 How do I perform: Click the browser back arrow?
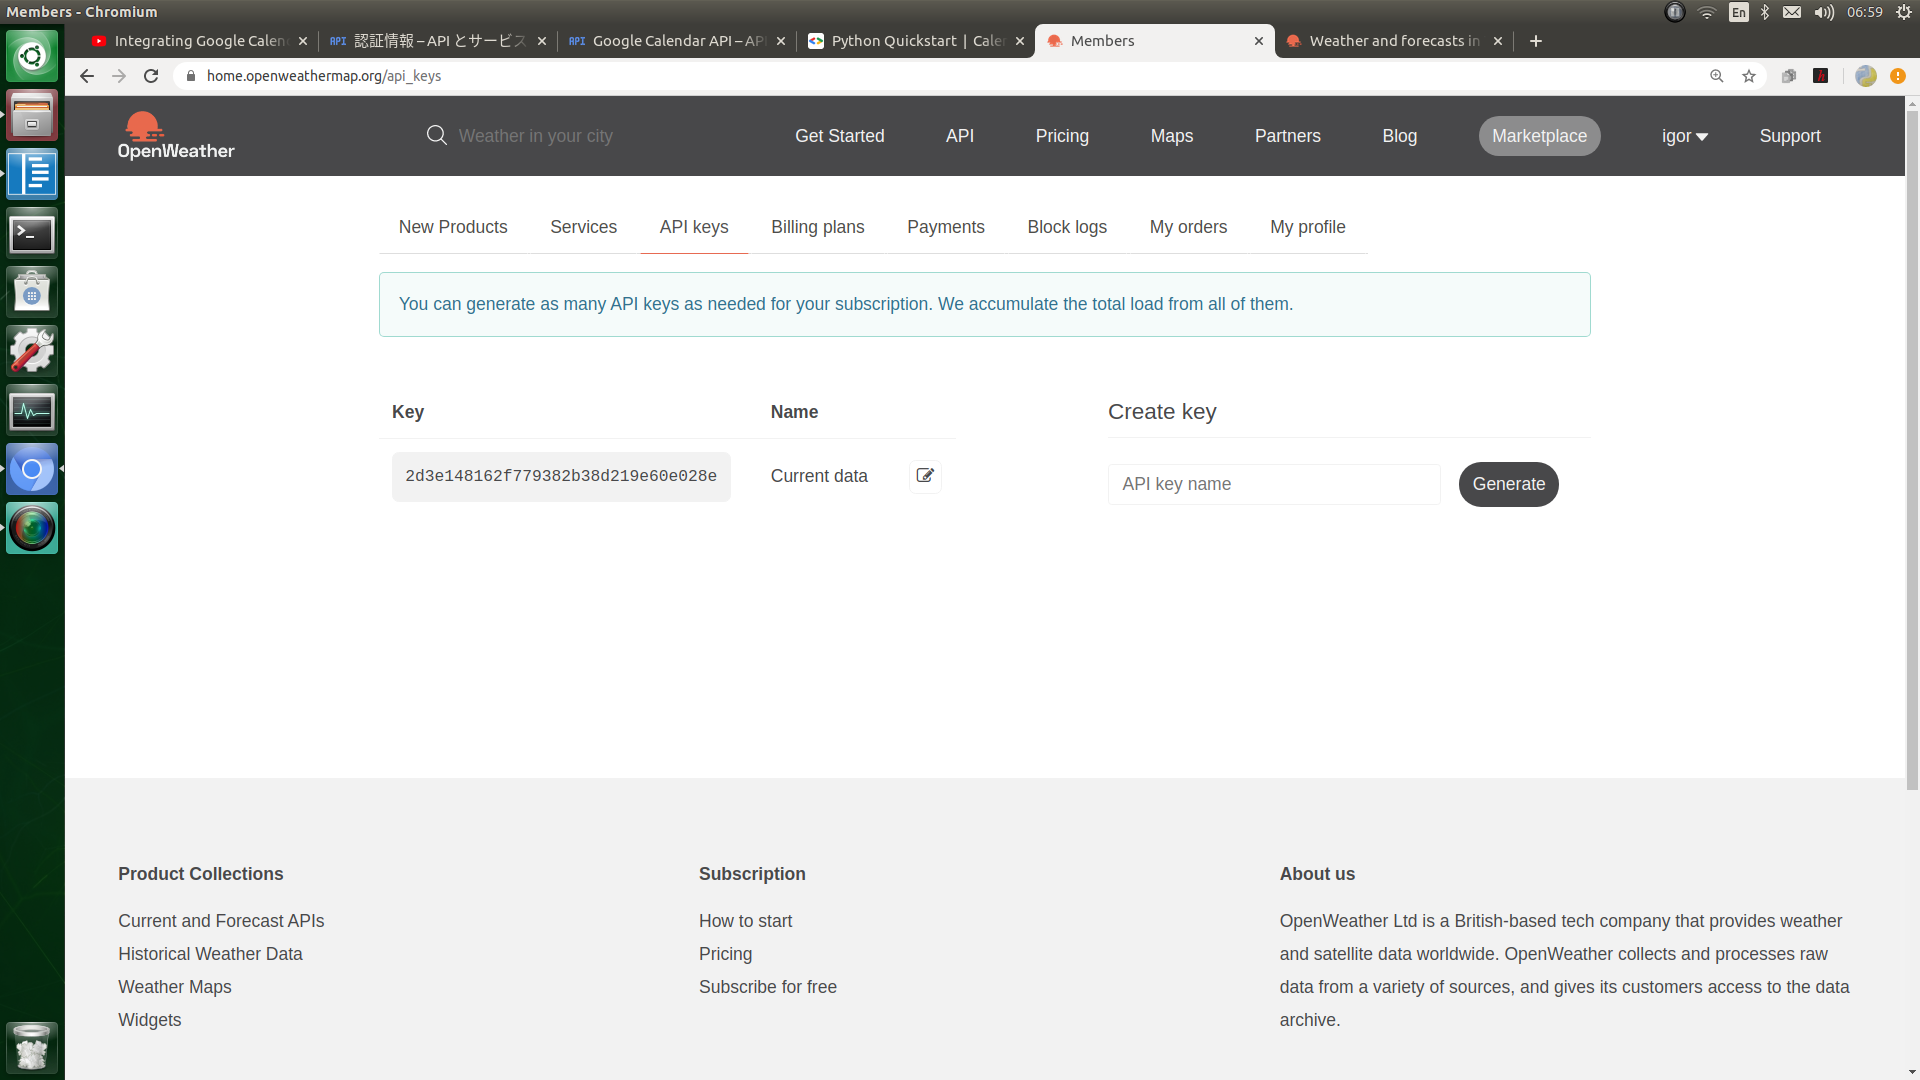click(87, 76)
